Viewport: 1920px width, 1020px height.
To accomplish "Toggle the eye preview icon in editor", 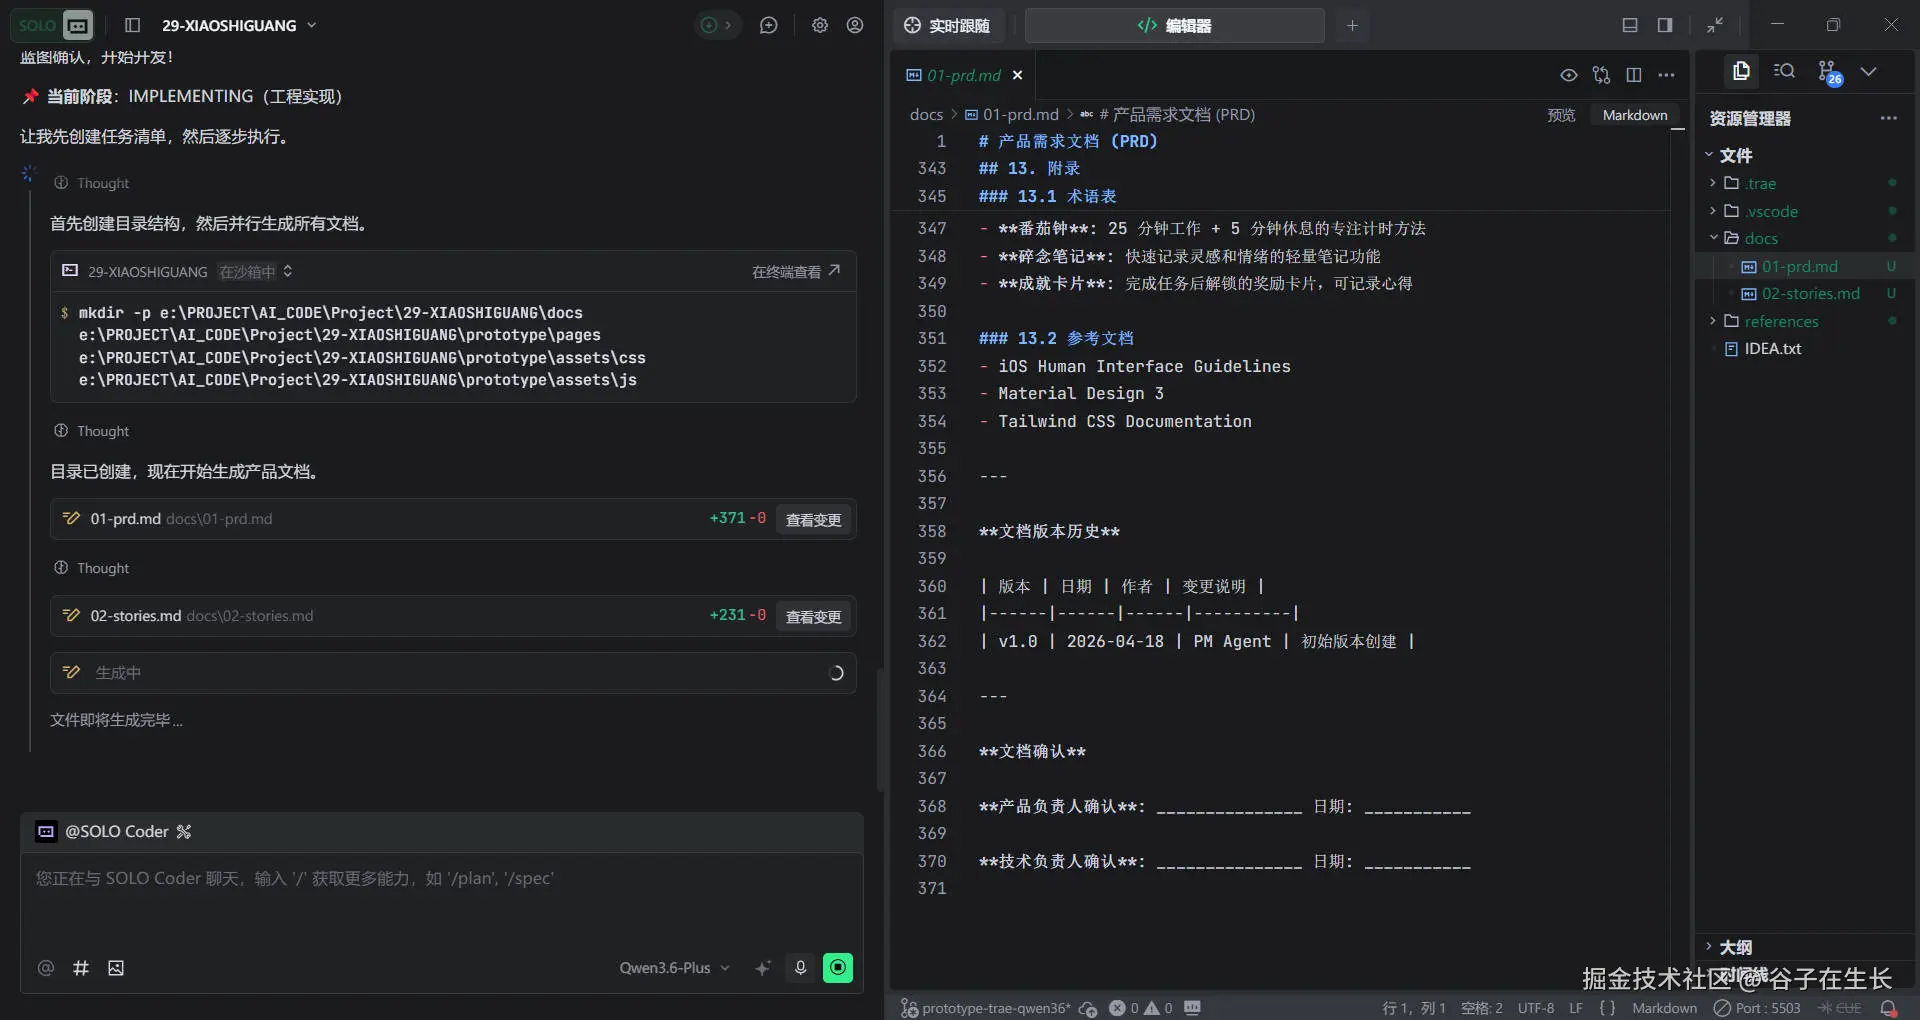I will pyautogui.click(x=1568, y=75).
